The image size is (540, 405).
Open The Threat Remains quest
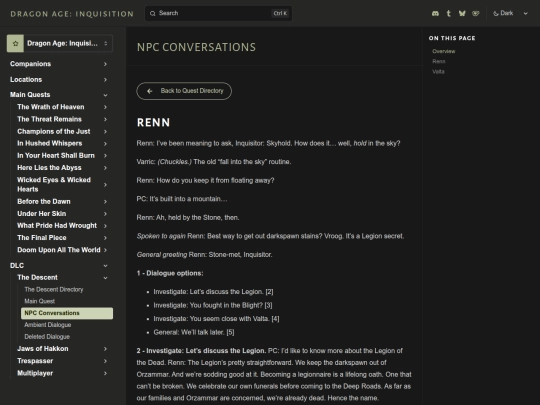[50, 119]
